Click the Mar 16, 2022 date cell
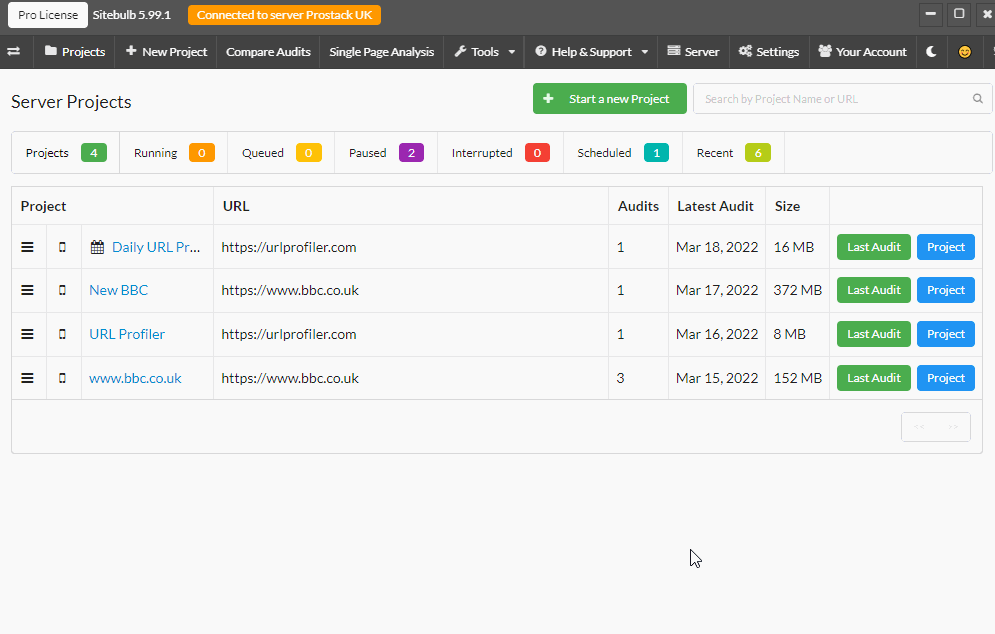This screenshot has height=634, width=995. pyautogui.click(x=717, y=334)
